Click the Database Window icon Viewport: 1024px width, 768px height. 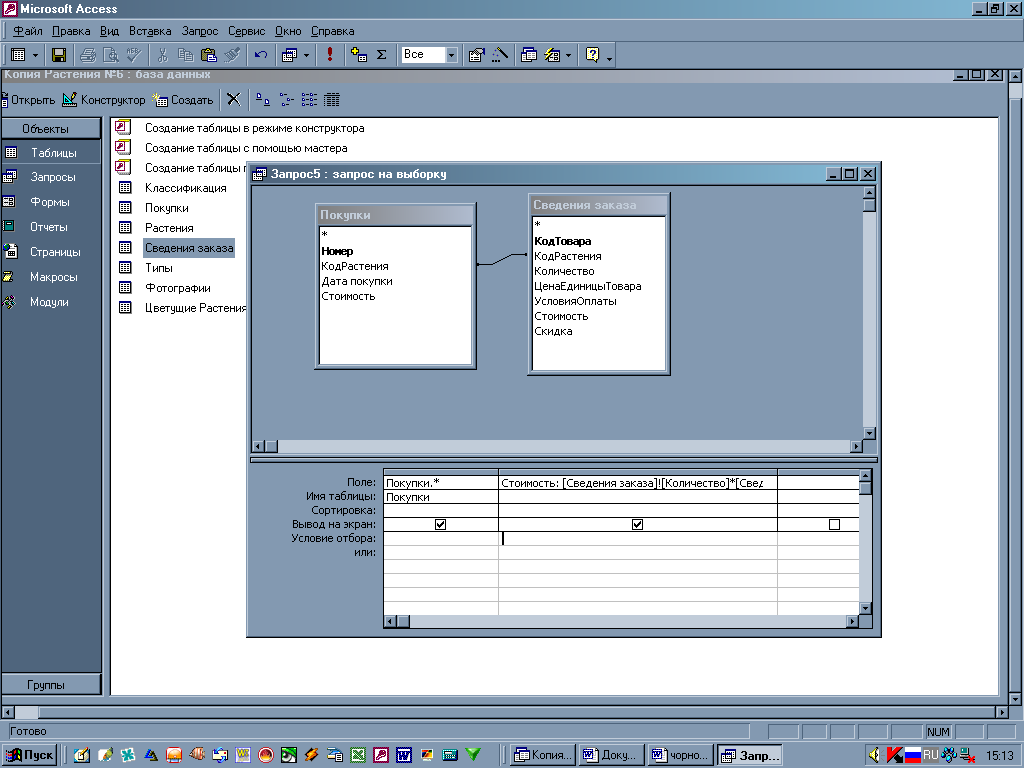[x=529, y=55]
